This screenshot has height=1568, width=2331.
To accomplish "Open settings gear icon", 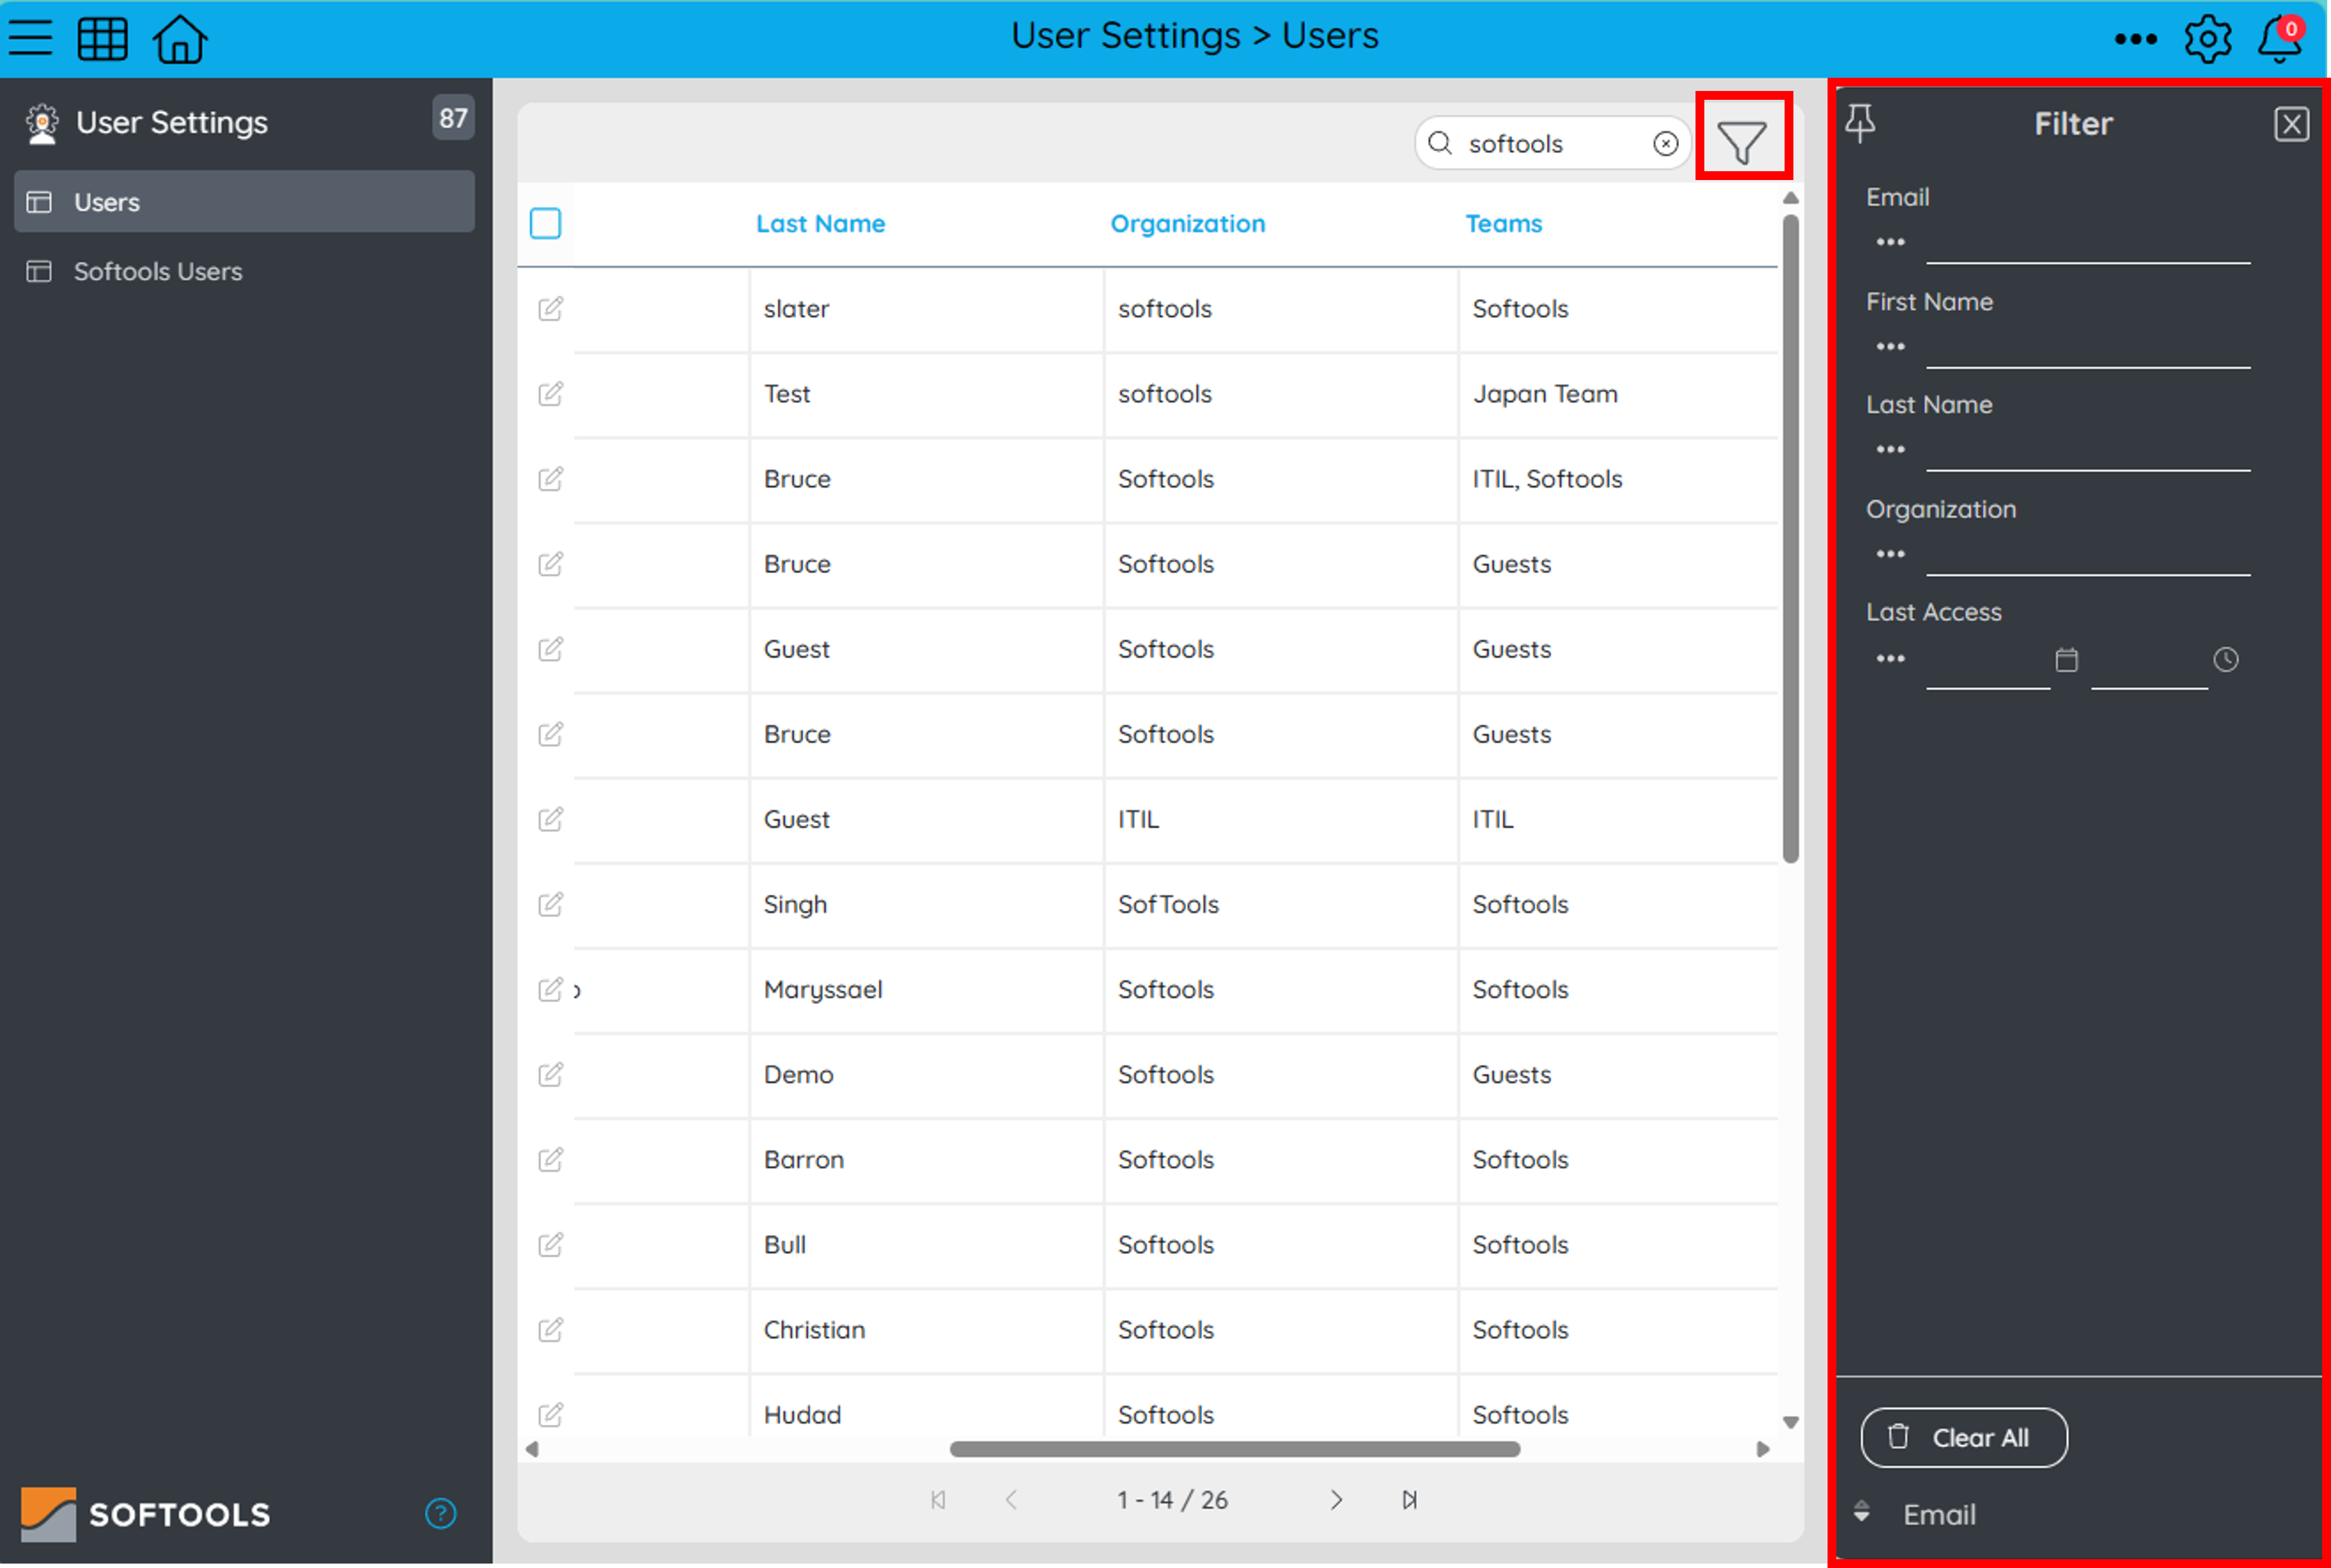I will 2208,39.
